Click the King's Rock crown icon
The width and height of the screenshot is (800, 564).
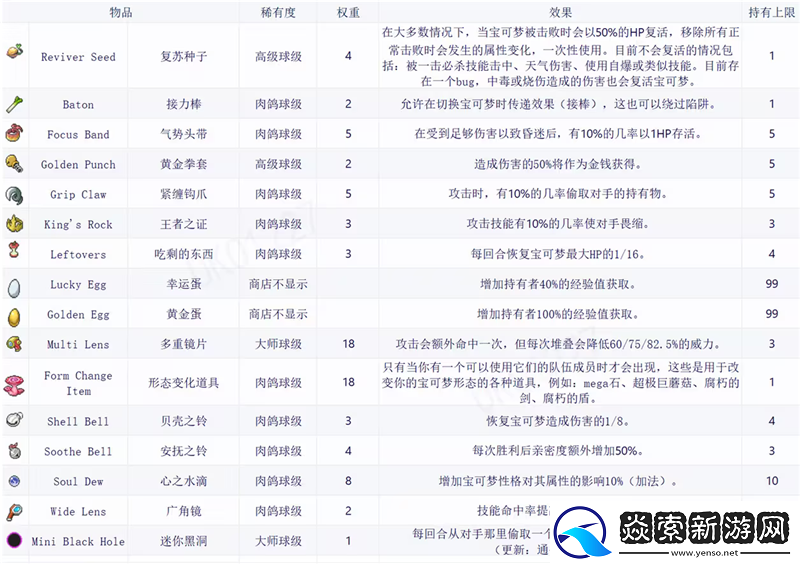click(x=14, y=224)
